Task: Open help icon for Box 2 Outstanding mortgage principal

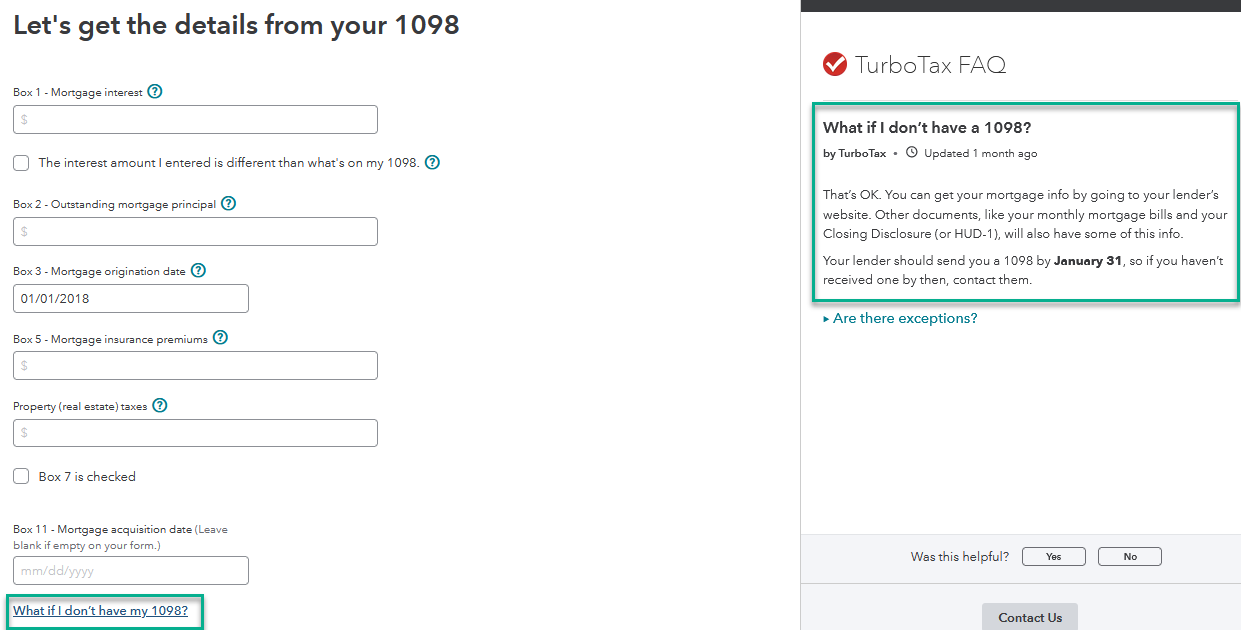Action: (228, 203)
